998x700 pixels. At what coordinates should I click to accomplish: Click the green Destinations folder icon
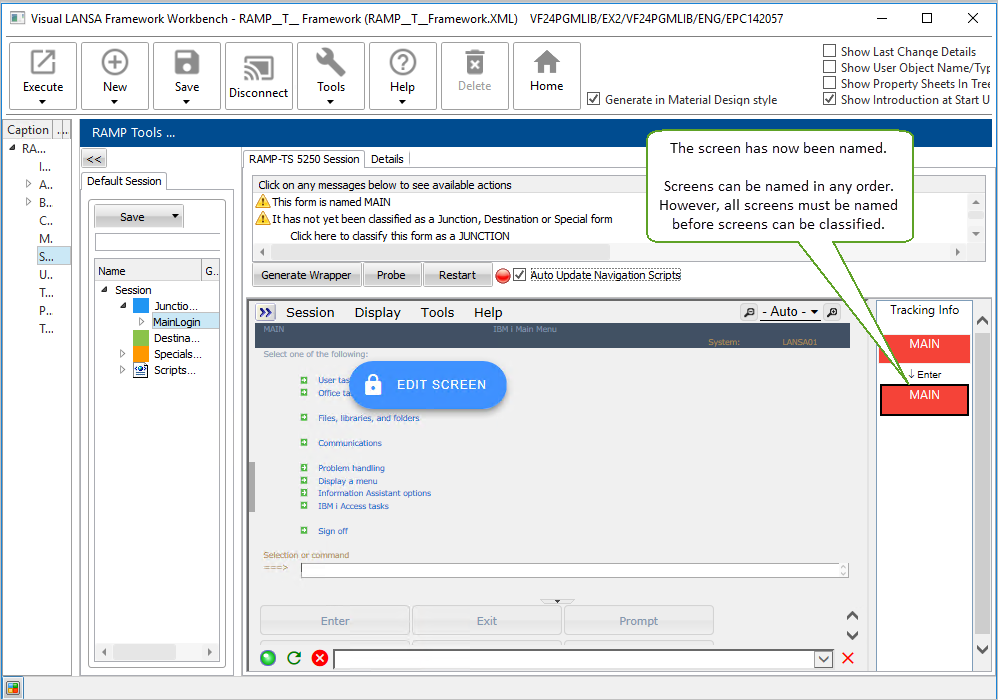click(x=141, y=338)
